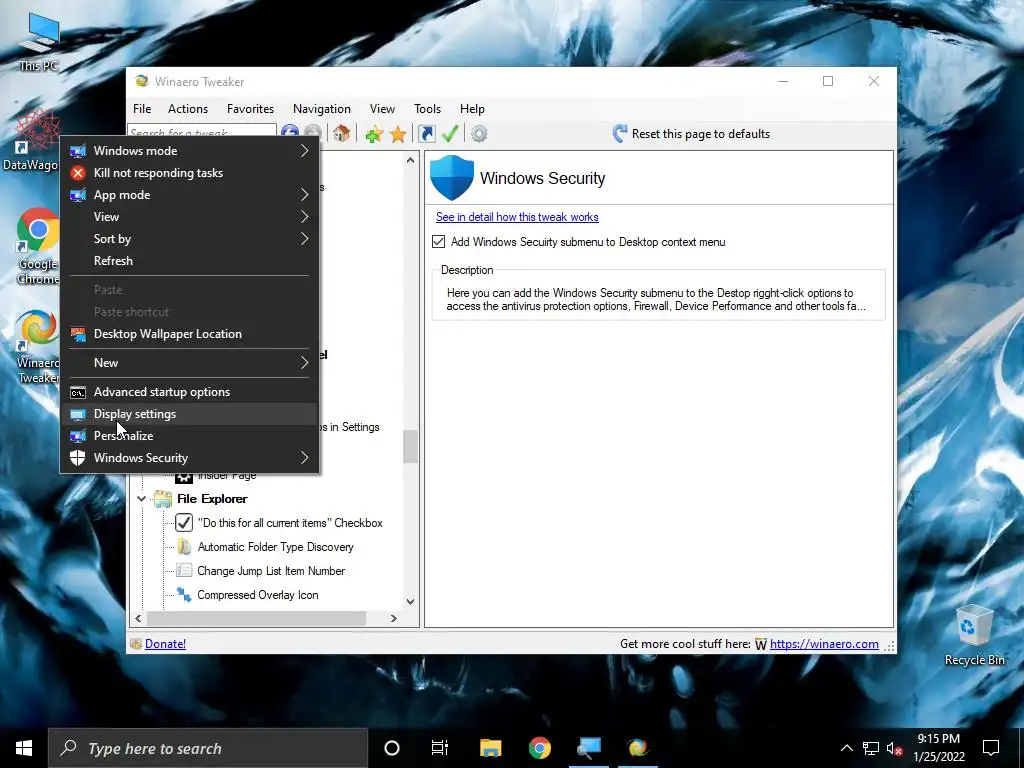The width and height of the screenshot is (1024, 768).
Task: Open the This PC desktop icon
Action: click(39, 43)
